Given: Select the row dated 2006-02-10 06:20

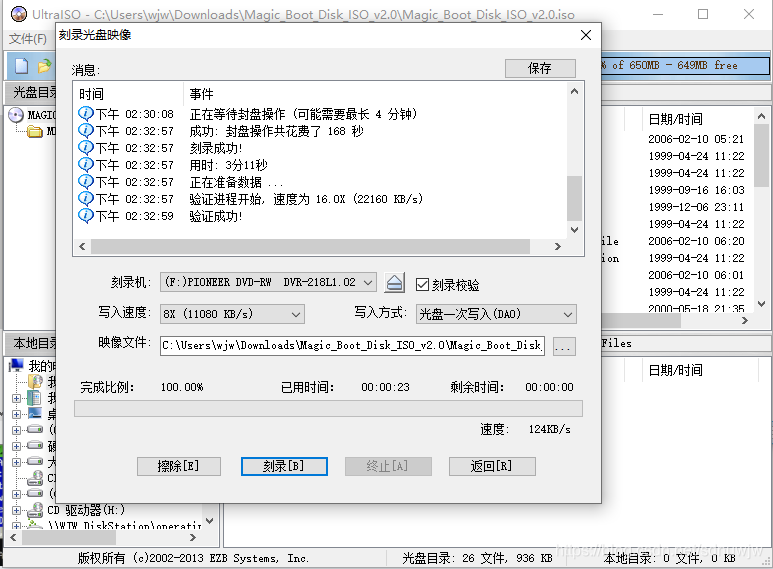Looking at the screenshot, I should pyautogui.click(x=696, y=241).
